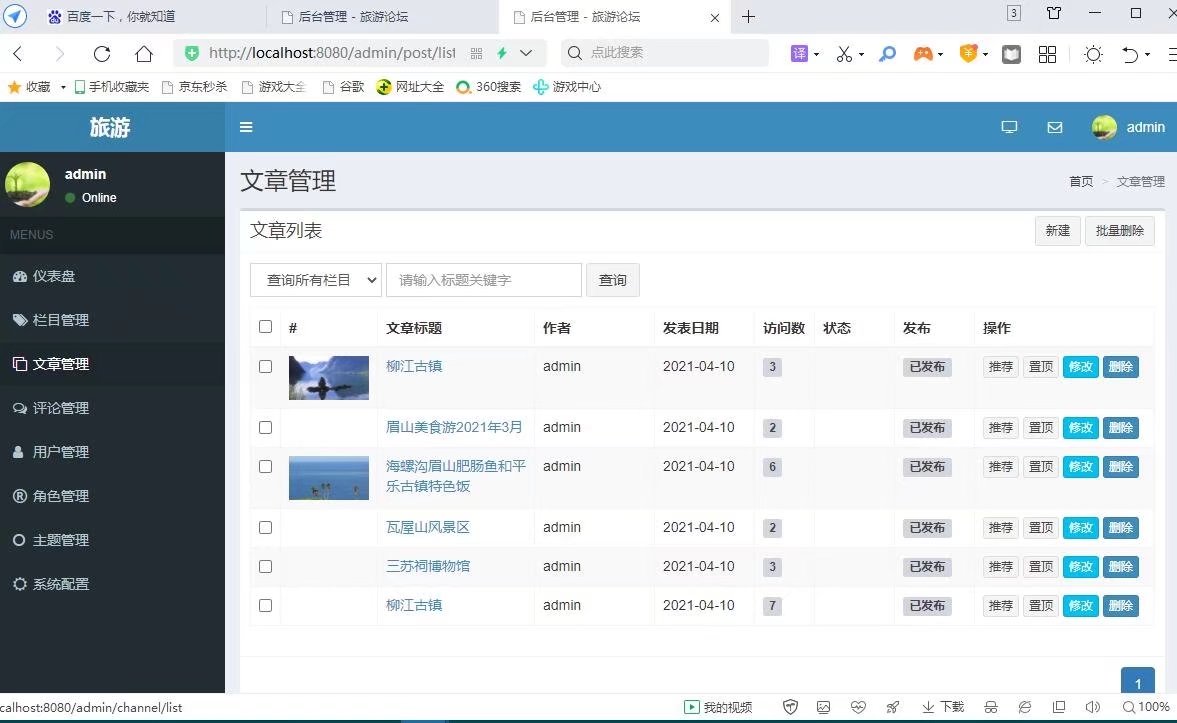Open the 瓦屋山风景区 article link

coord(428,527)
